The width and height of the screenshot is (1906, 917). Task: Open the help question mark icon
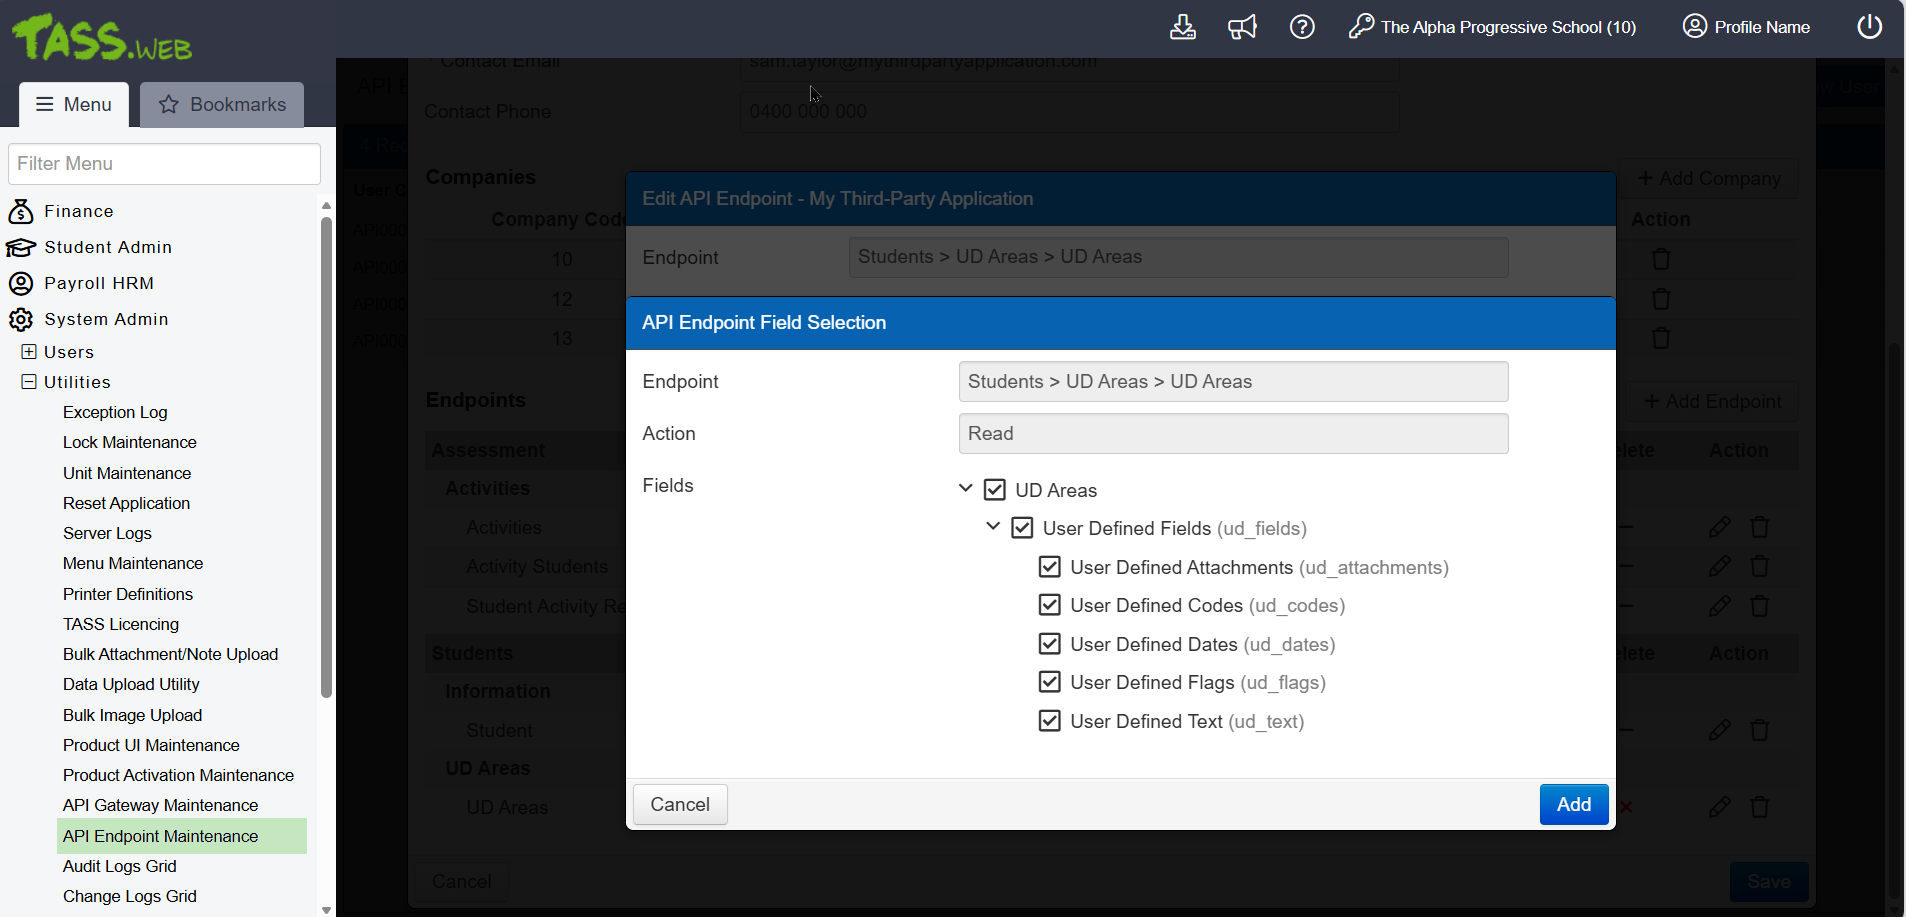pyautogui.click(x=1302, y=27)
